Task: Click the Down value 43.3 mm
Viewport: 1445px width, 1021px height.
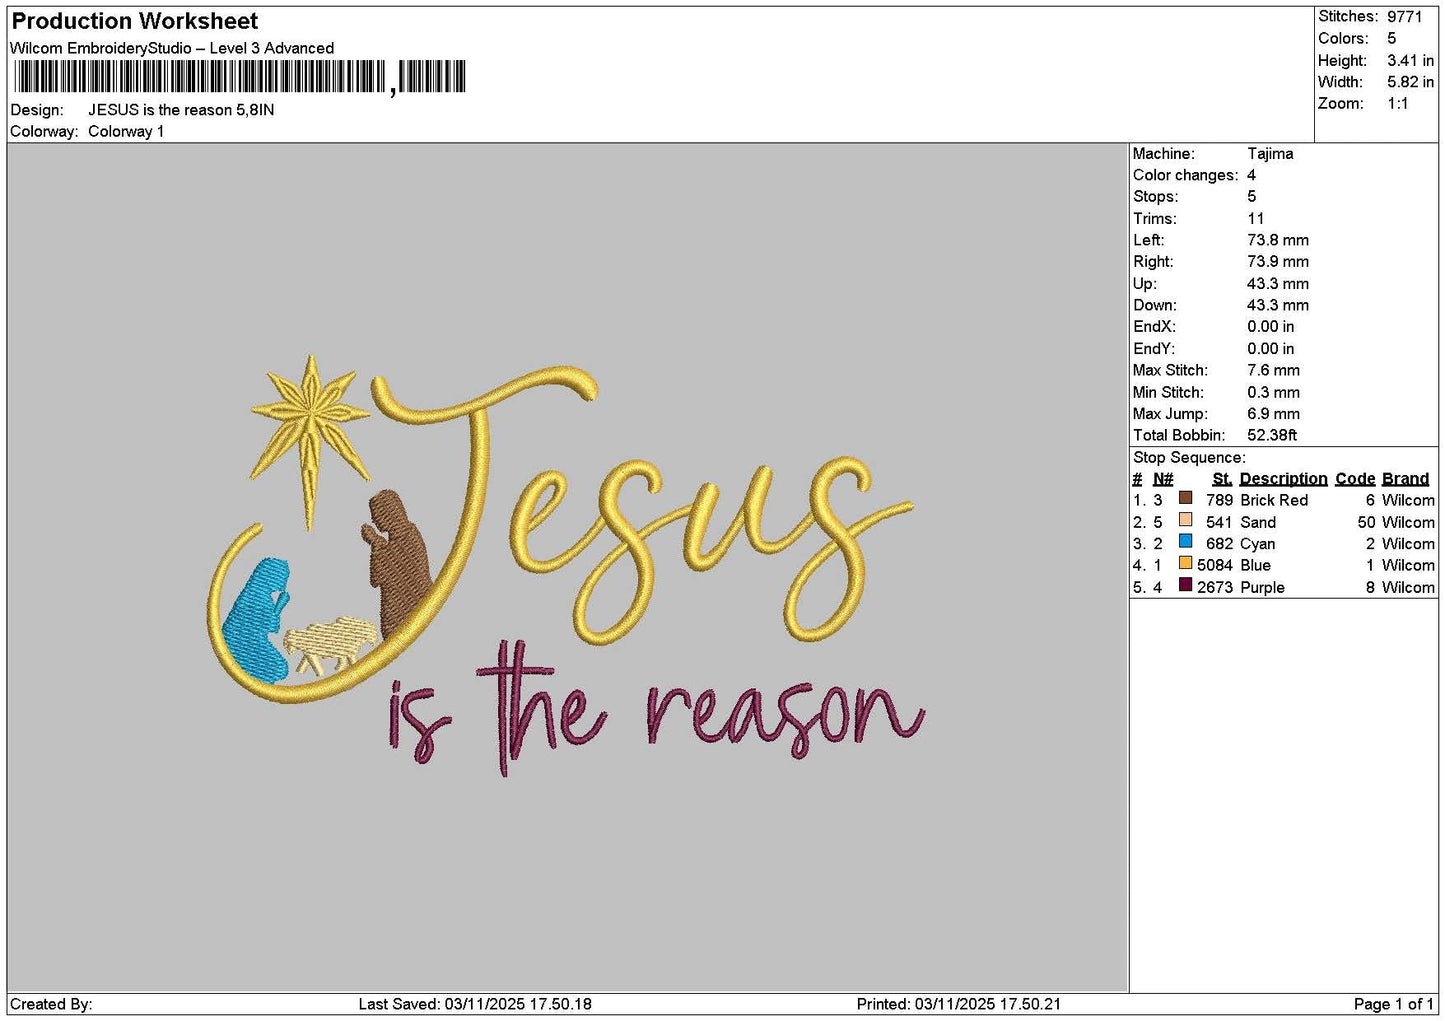Action: (x=1278, y=305)
